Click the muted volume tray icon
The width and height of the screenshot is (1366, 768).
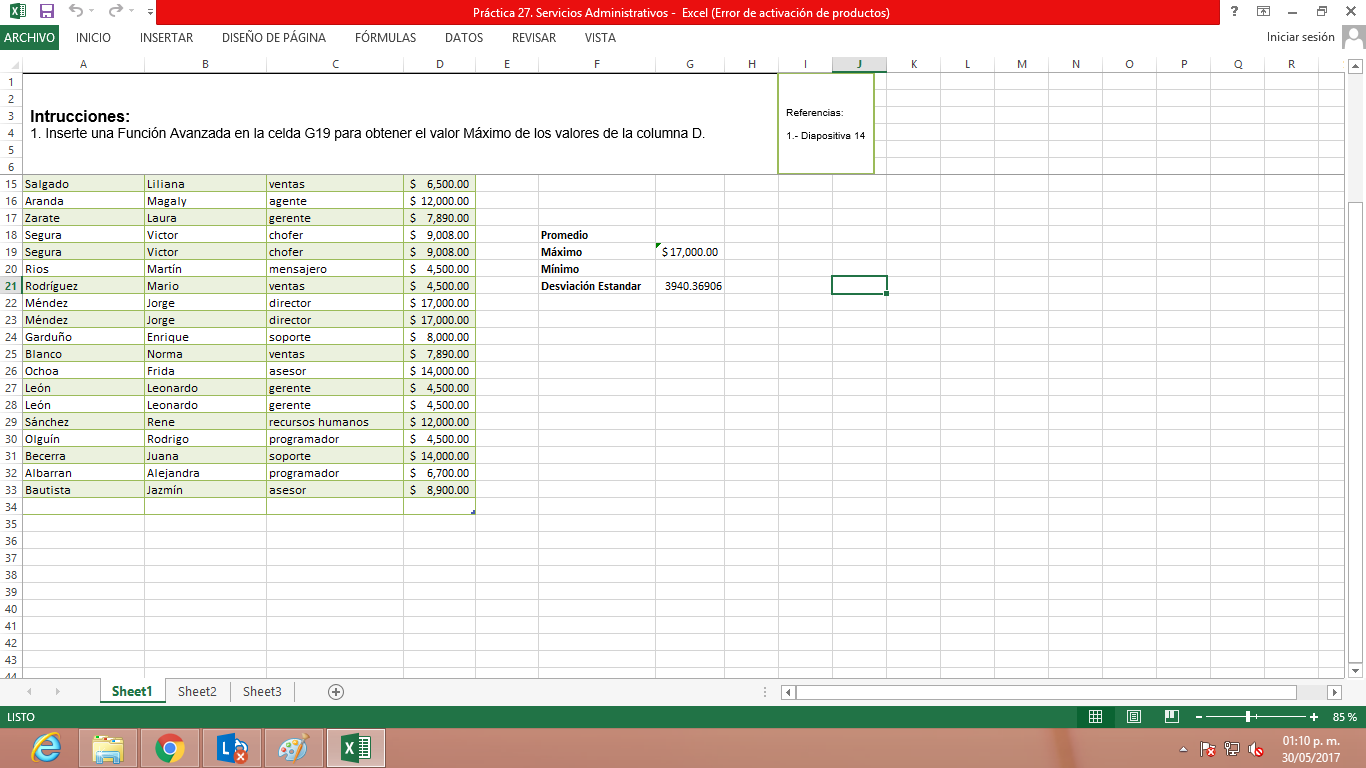[x=1256, y=749]
